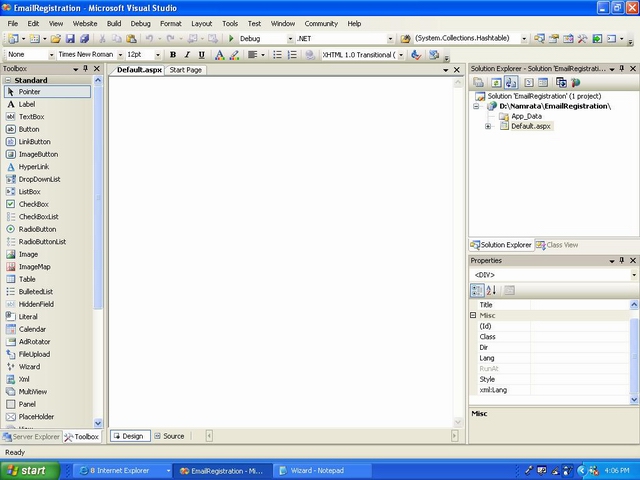The height and width of the screenshot is (480, 640).
Task: Switch to Source view
Action: tap(169, 436)
